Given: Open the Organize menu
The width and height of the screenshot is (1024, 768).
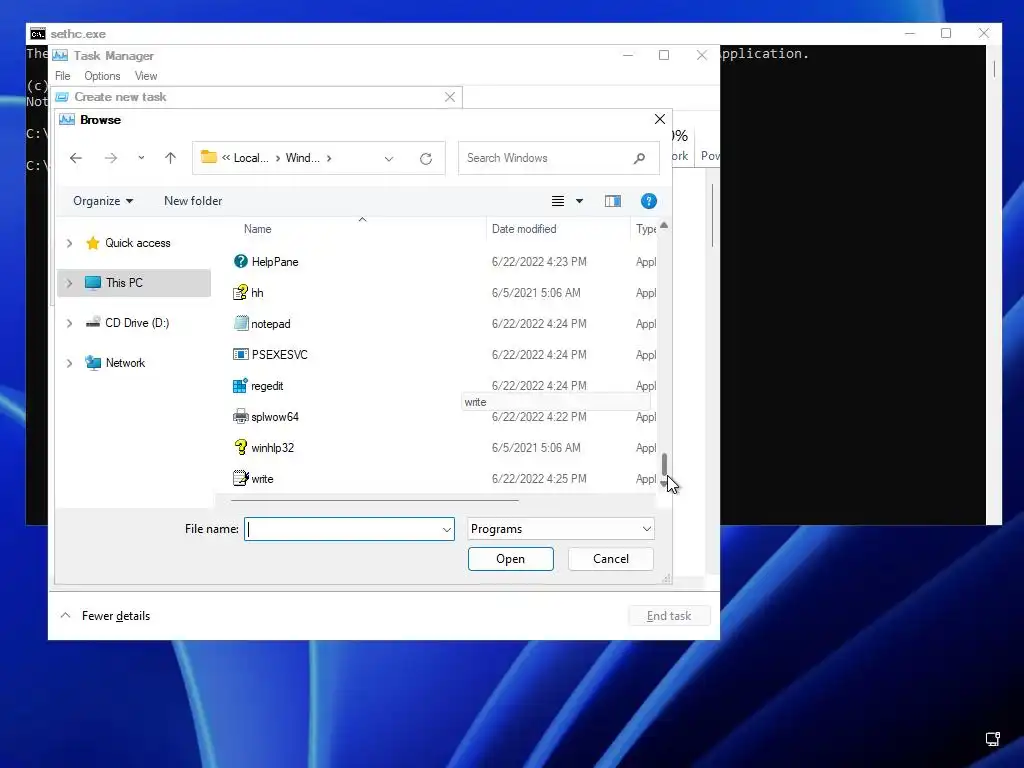Looking at the screenshot, I should [x=103, y=201].
